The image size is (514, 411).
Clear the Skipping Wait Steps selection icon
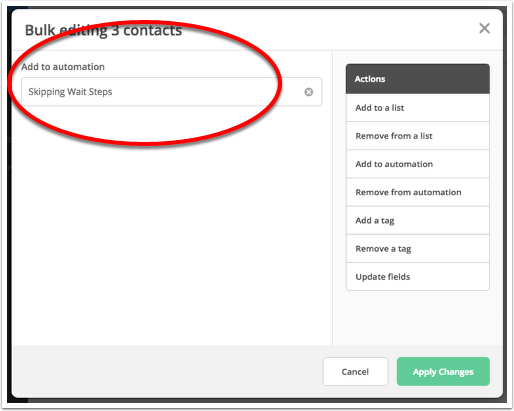[x=309, y=92]
